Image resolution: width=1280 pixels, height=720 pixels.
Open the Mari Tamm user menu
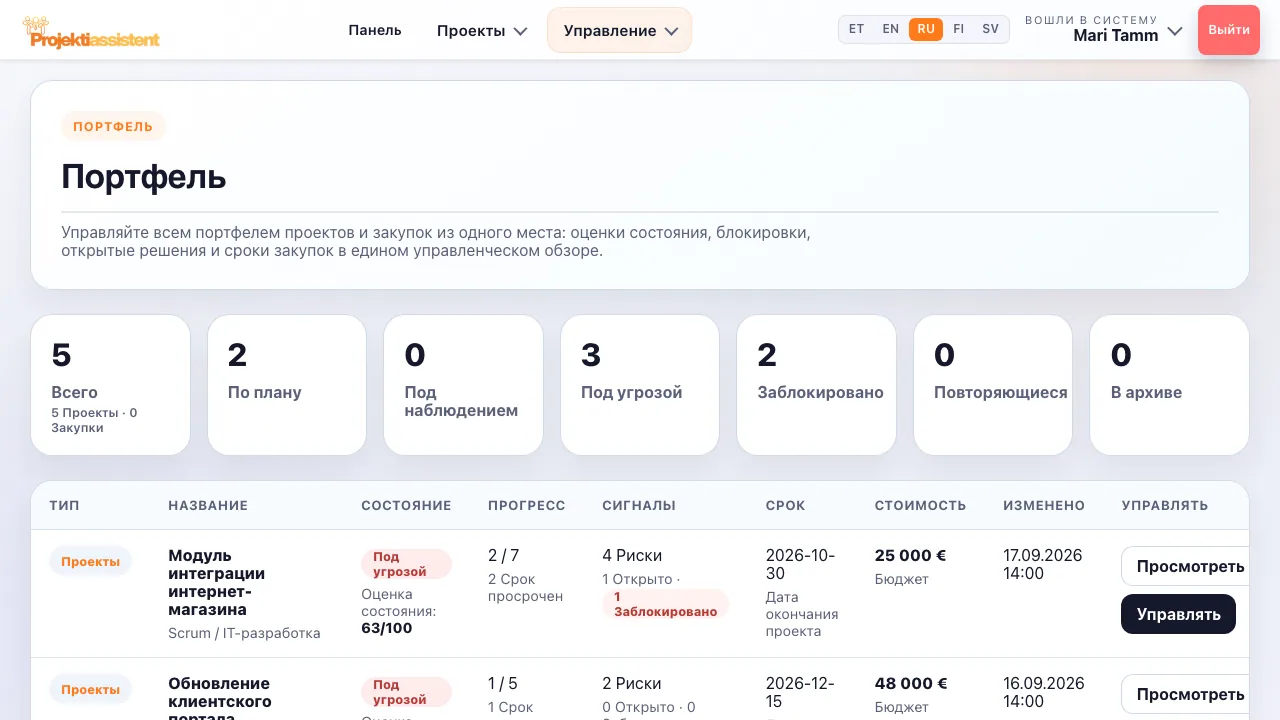coord(1104,30)
